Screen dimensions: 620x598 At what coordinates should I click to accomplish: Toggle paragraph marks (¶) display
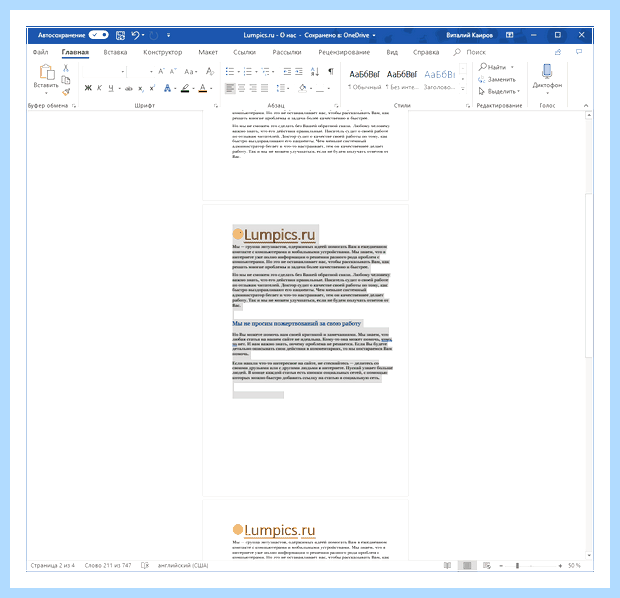pos(331,71)
